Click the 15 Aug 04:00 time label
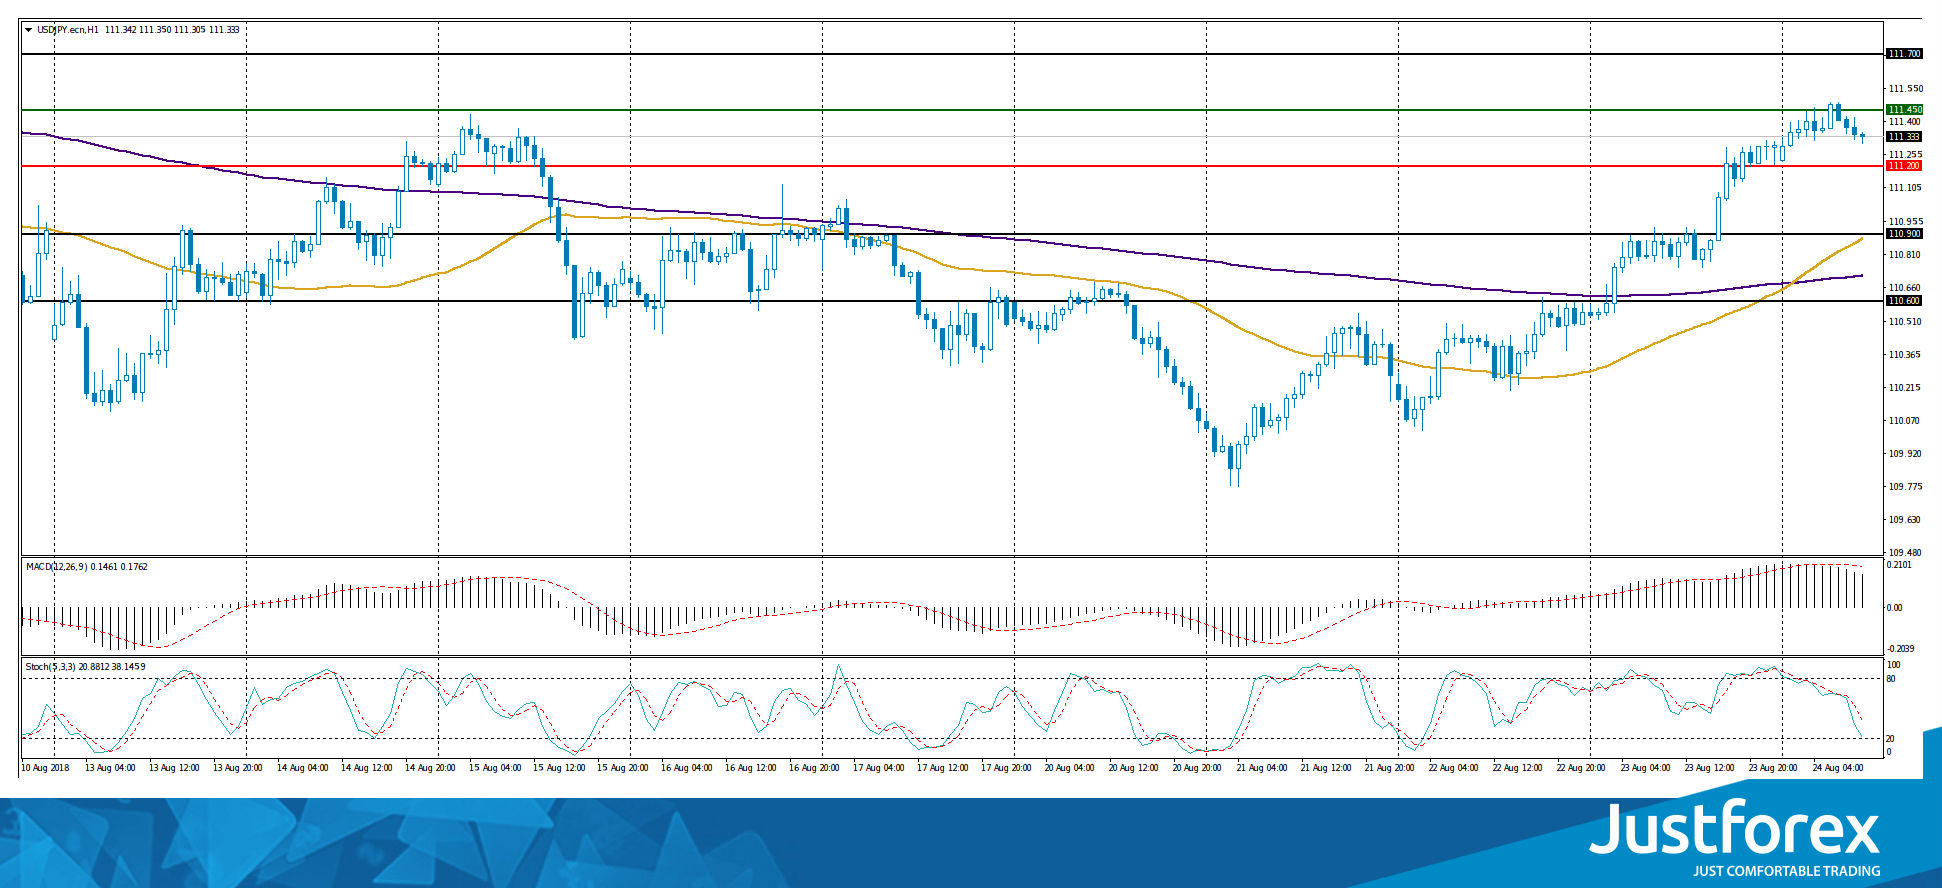 [x=494, y=768]
